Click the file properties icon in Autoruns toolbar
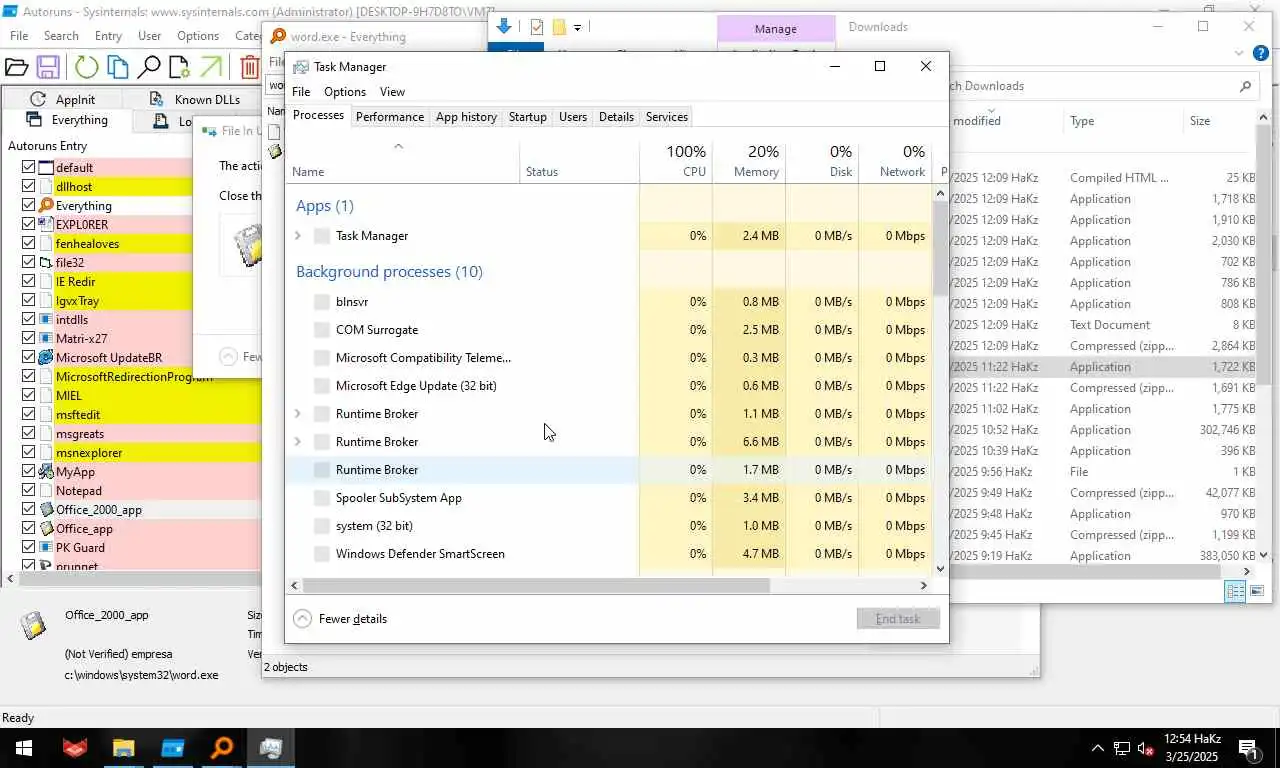1280x768 pixels. click(179, 67)
